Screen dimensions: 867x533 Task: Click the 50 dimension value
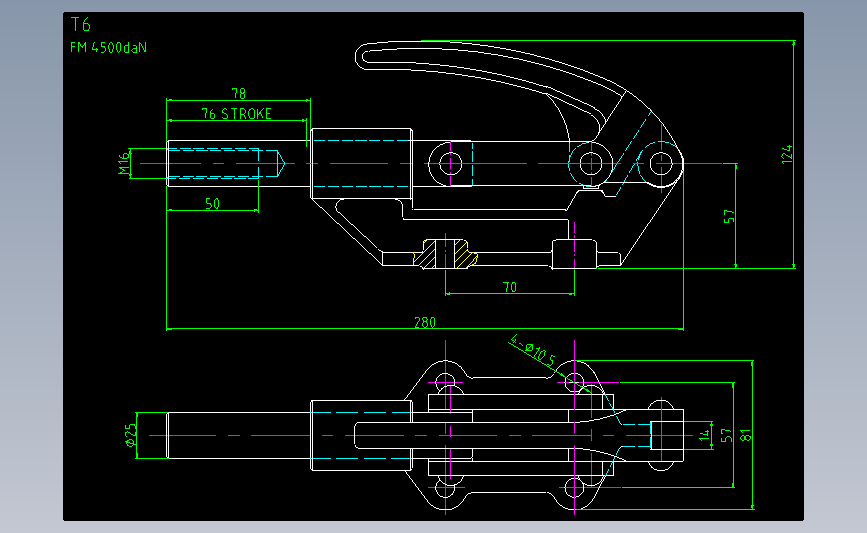click(x=212, y=203)
